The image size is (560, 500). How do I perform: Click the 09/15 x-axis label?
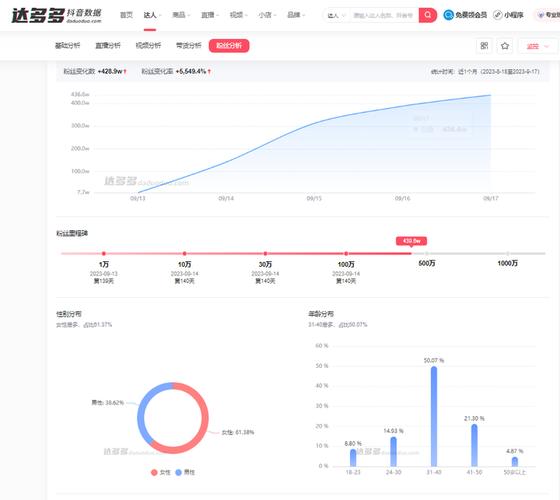(314, 198)
